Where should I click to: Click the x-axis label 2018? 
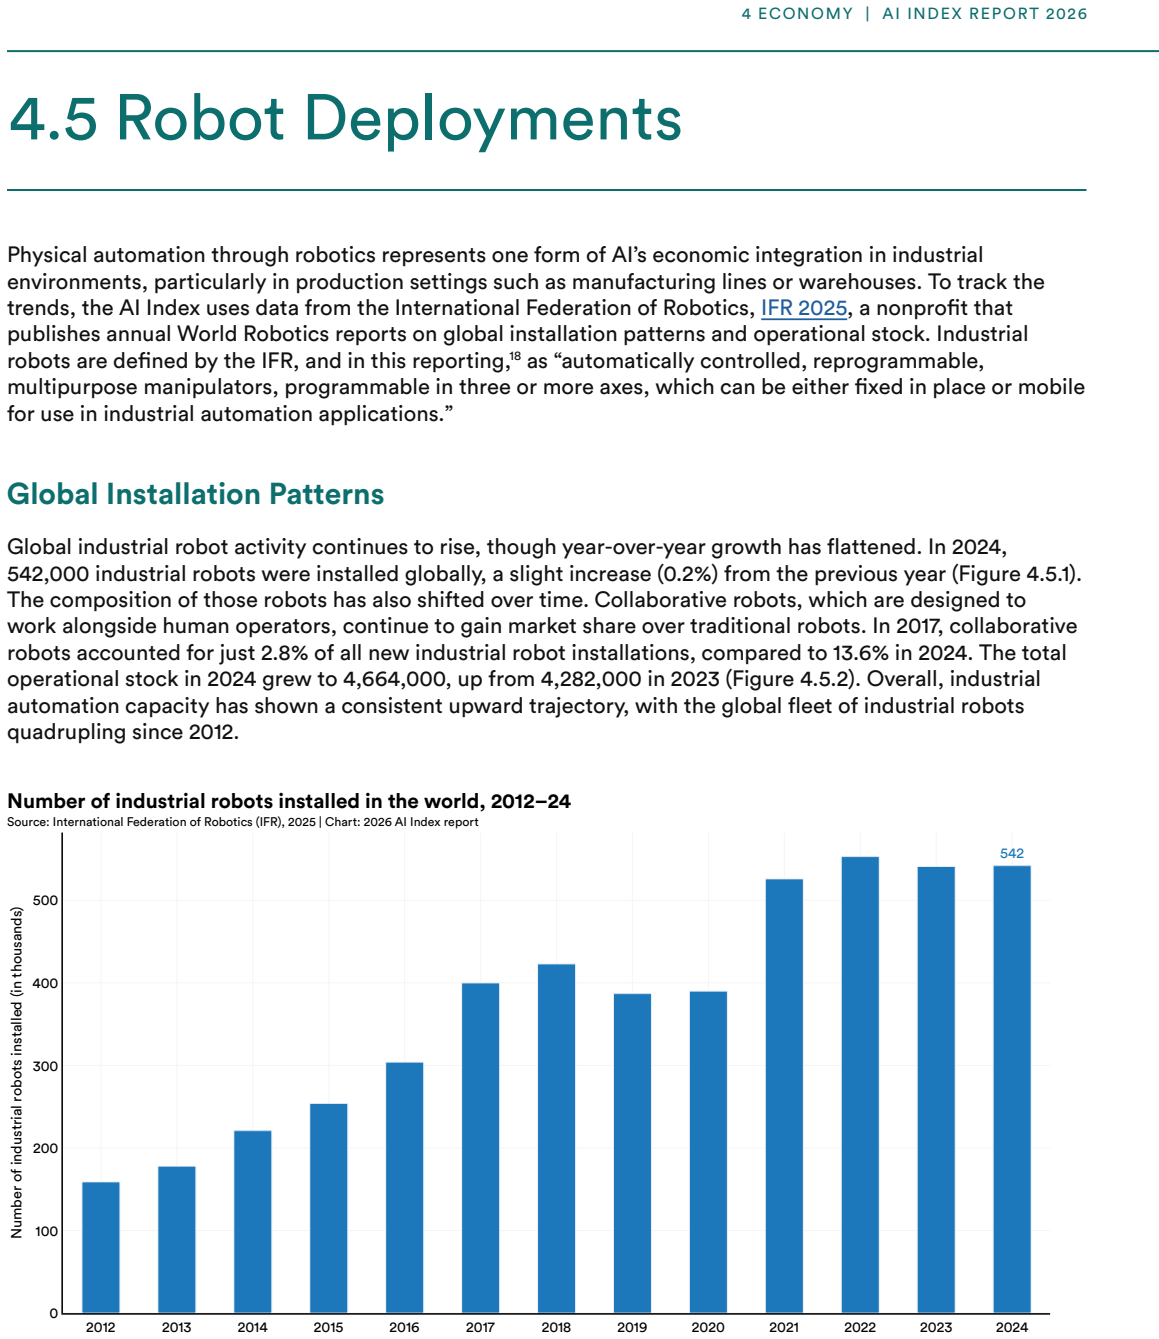(557, 1327)
